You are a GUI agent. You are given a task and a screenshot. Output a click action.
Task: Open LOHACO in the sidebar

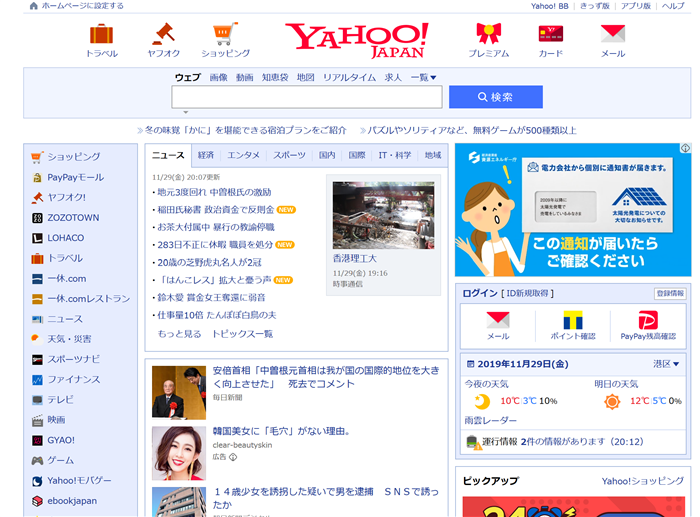click(66, 238)
